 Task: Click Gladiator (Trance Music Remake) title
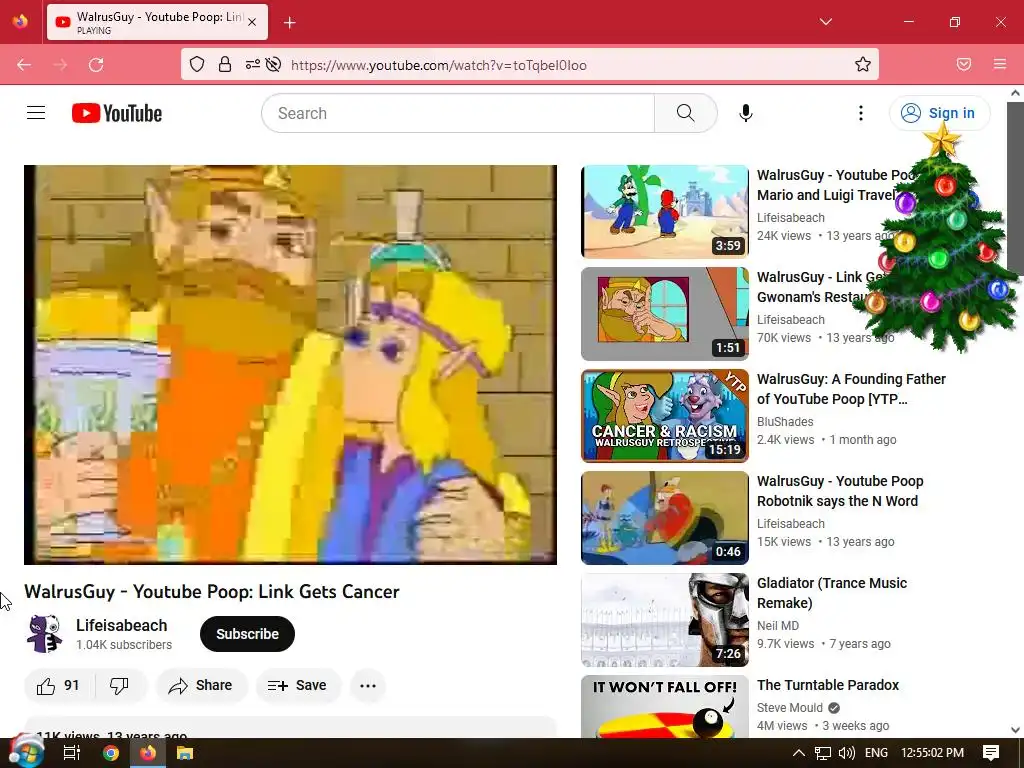832,593
